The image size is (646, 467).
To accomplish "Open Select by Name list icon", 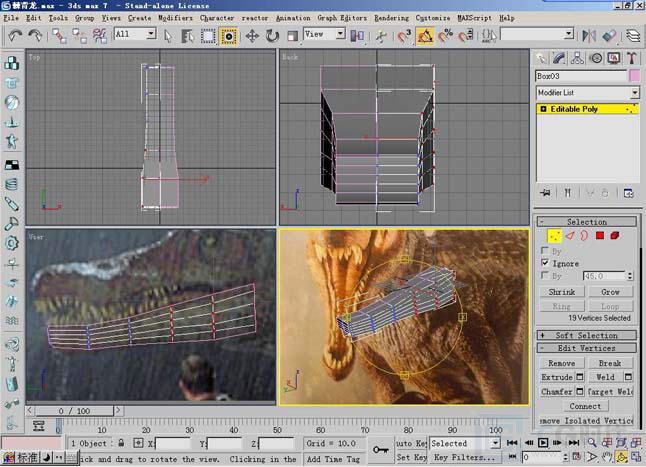I will (x=187, y=36).
